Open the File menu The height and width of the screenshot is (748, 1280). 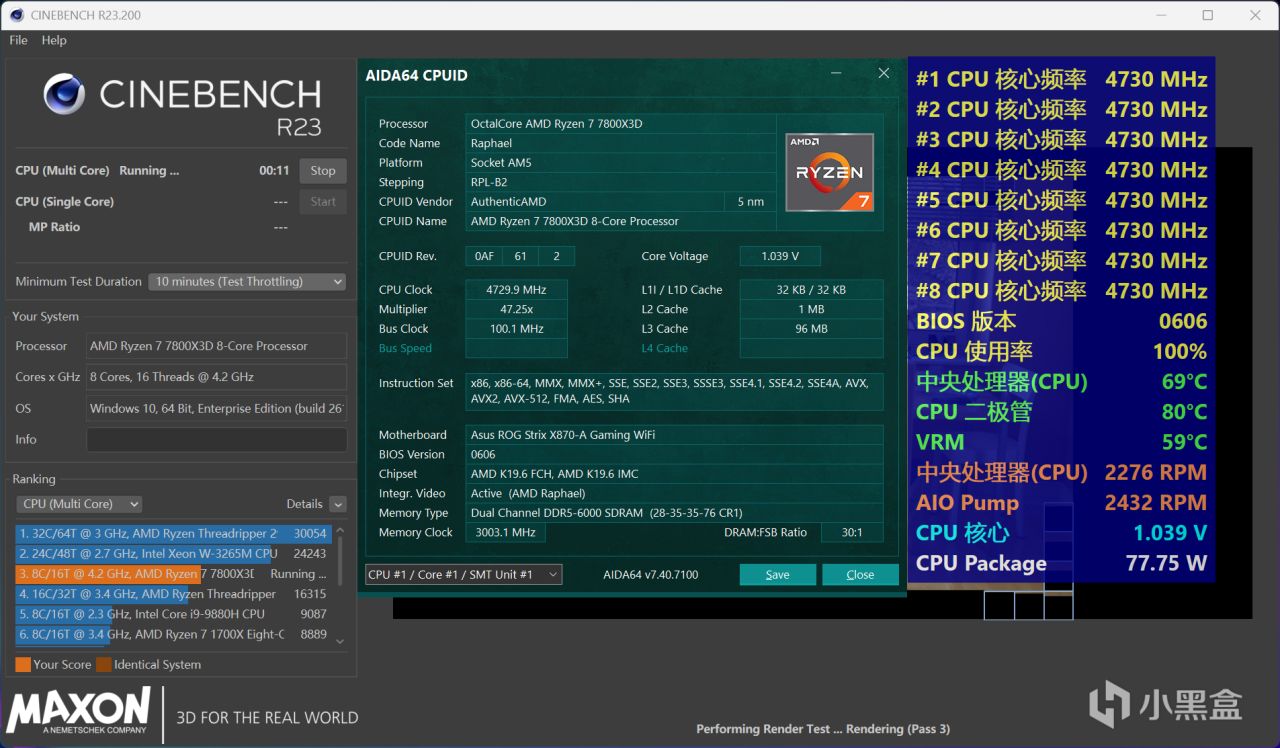click(18, 40)
